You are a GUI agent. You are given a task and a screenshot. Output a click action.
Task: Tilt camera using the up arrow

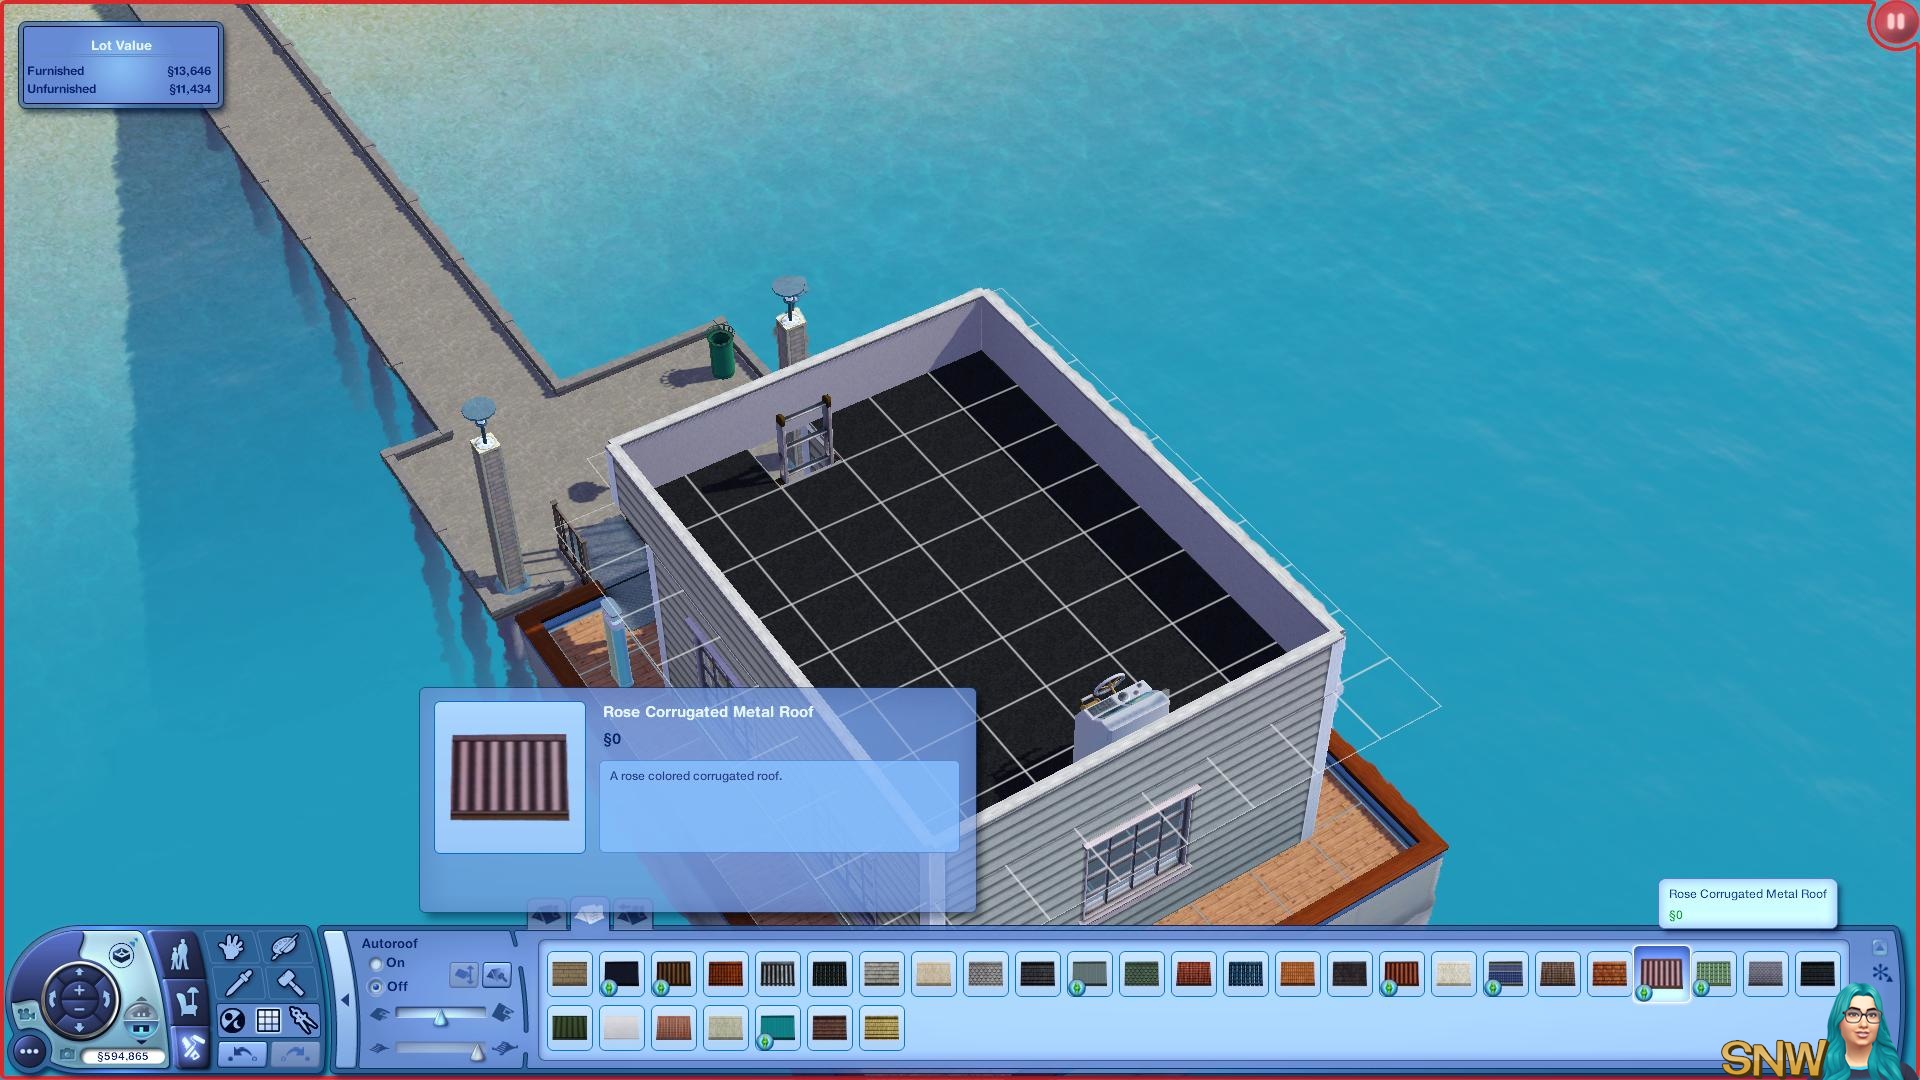pyautogui.click(x=79, y=973)
